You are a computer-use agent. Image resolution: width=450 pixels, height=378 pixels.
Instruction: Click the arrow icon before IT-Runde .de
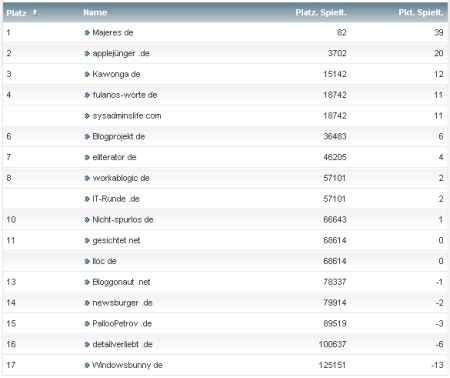coord(87,199)
